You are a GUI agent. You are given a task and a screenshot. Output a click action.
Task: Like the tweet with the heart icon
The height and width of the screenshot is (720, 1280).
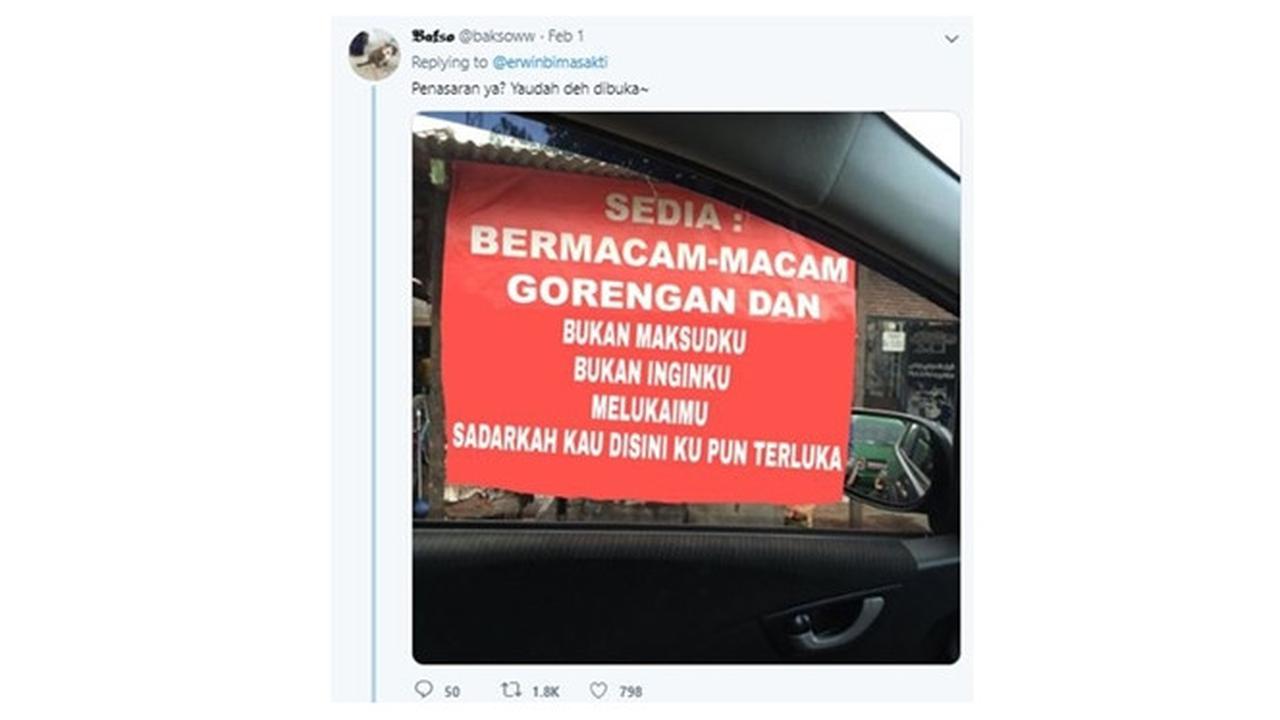(598, 690)
